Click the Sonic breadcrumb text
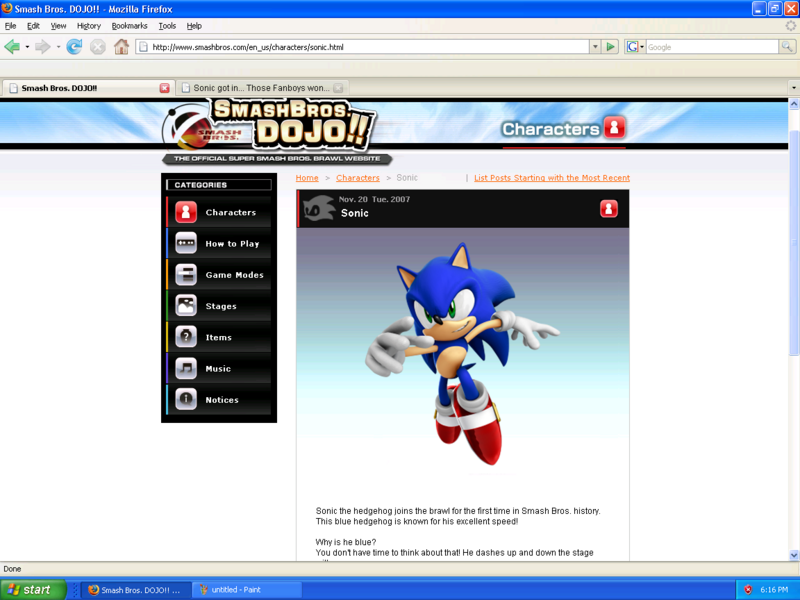Screen dimensions: 800x600 (407, 178)
